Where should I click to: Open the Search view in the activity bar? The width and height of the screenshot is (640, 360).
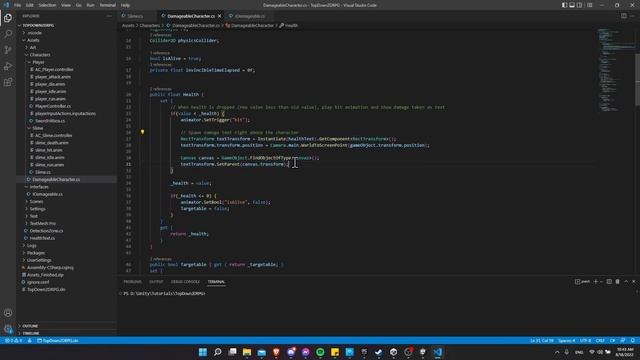8,34
